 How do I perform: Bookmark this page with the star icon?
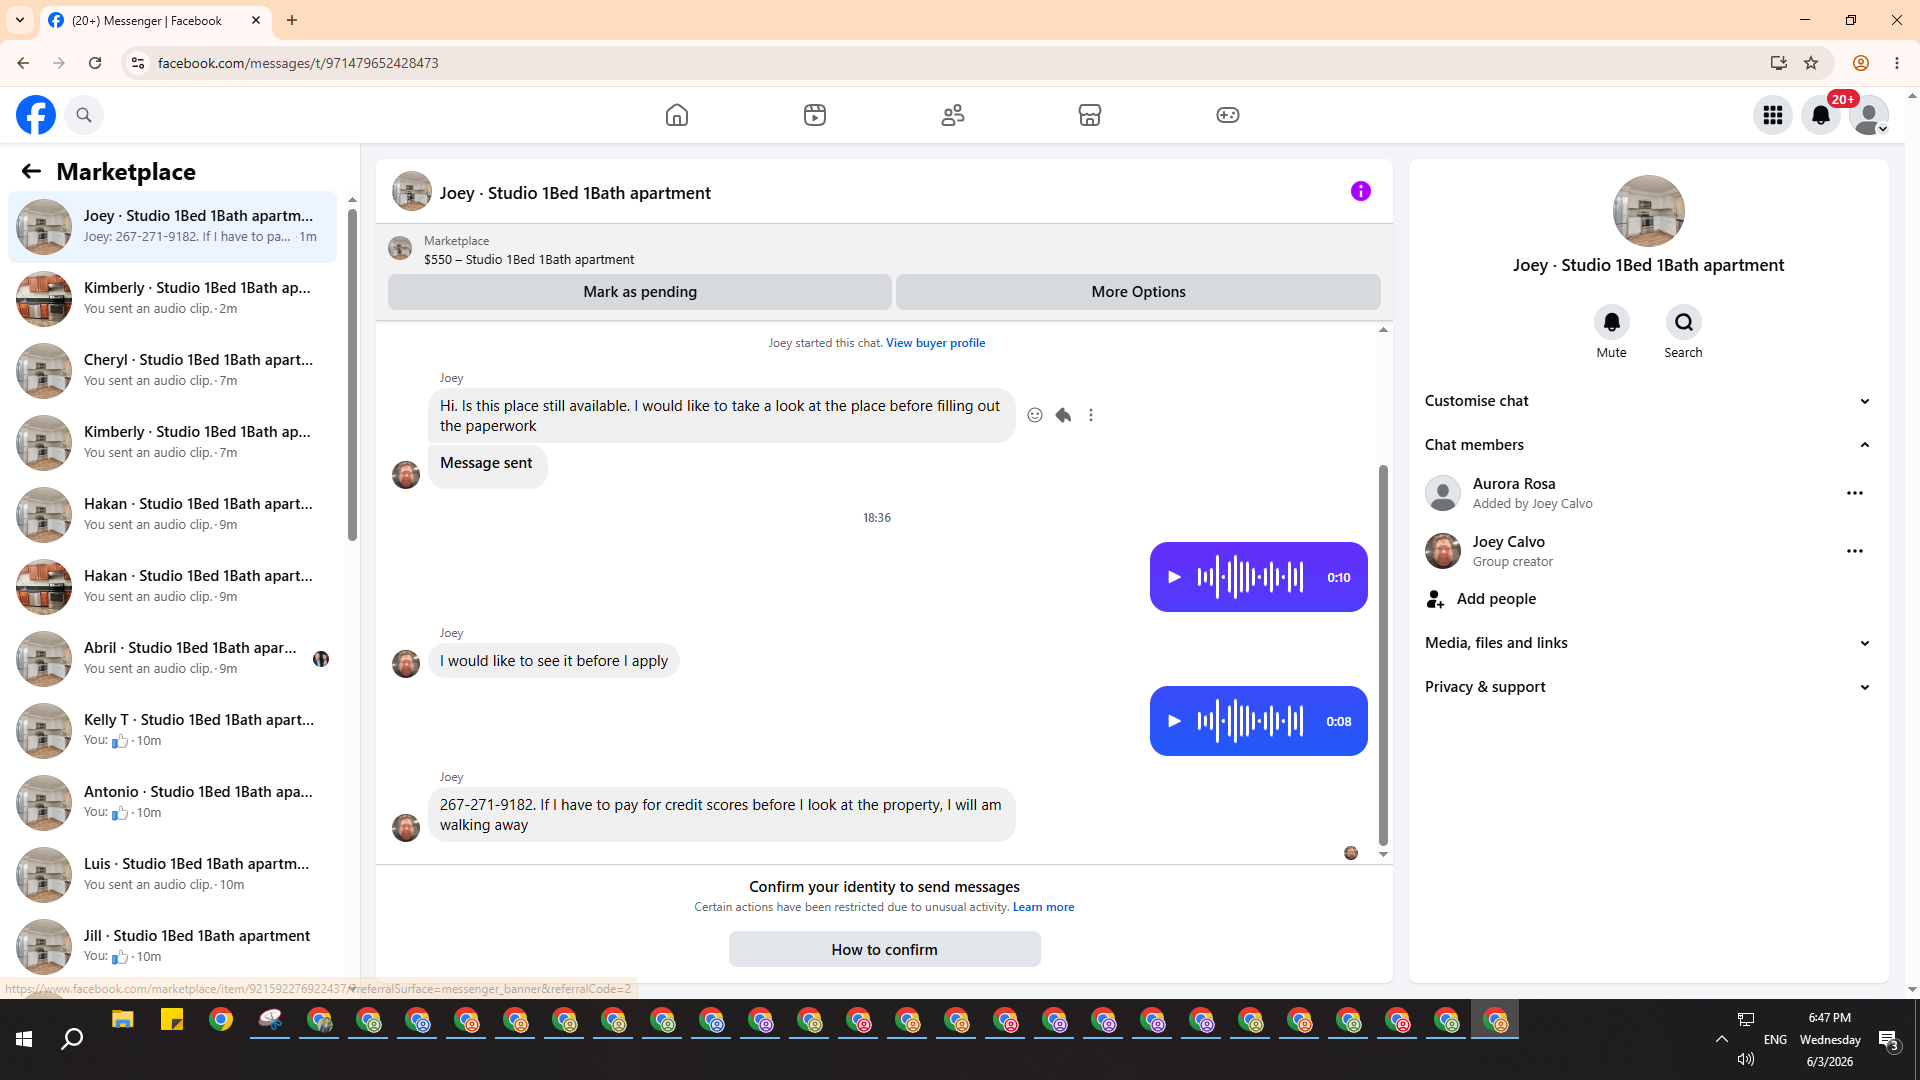click(x=1811, y=63)
